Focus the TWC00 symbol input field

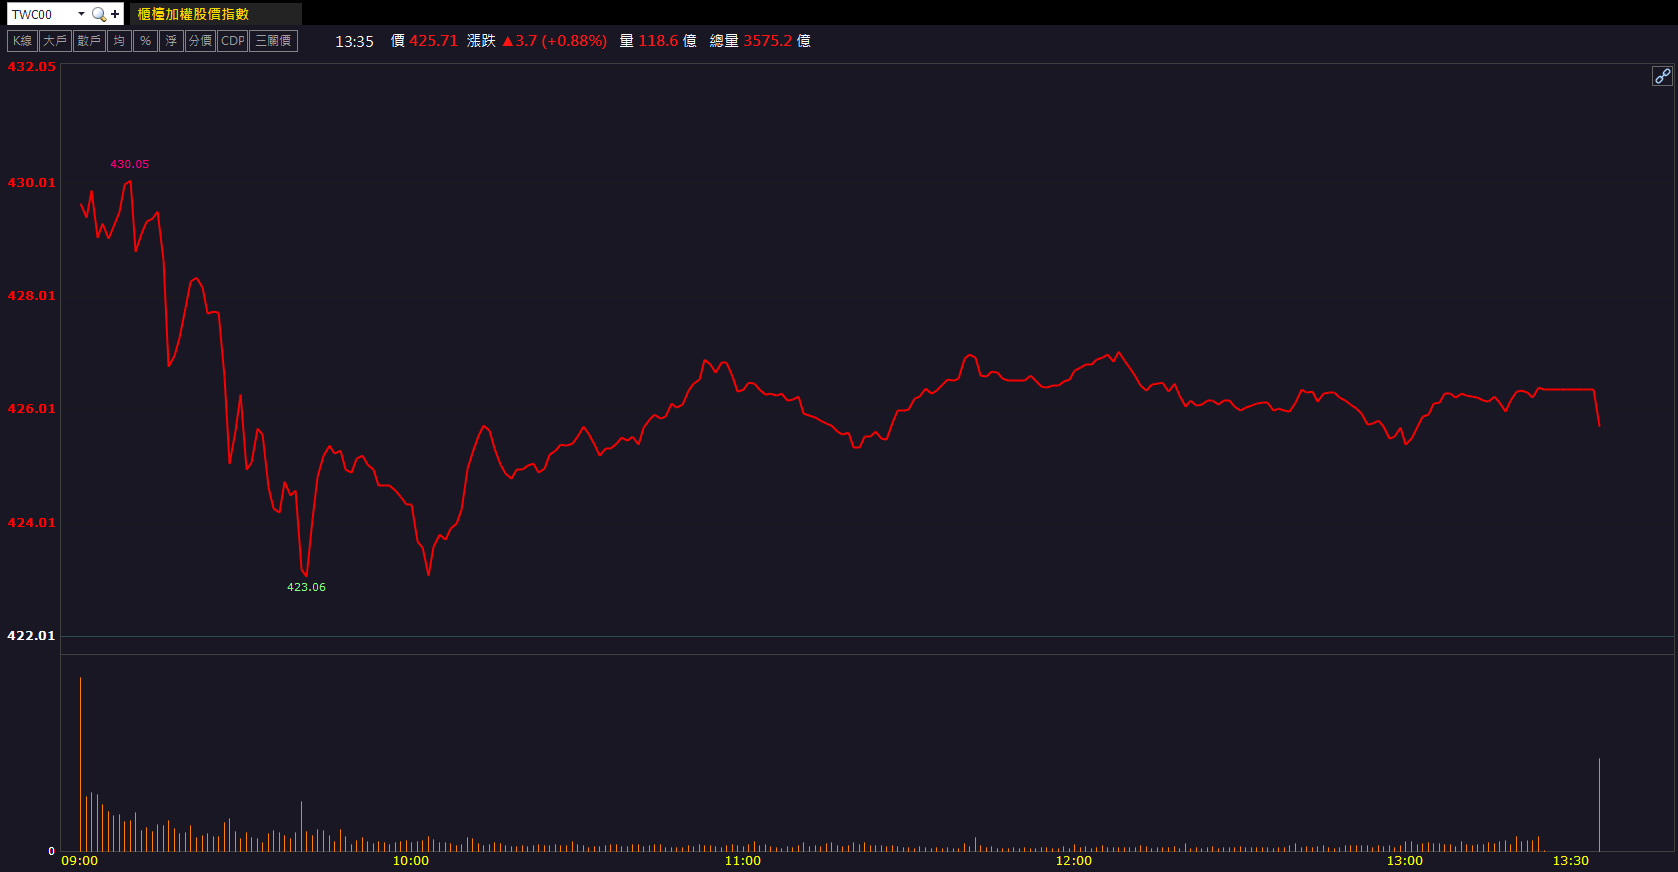click(x=41, y=14)
